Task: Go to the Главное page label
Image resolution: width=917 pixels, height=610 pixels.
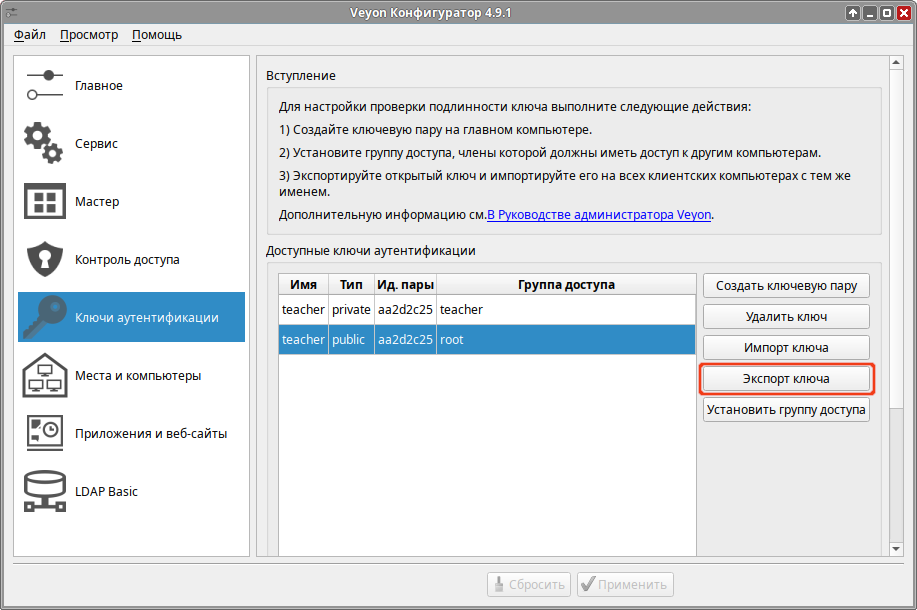Action: point(99,85)
